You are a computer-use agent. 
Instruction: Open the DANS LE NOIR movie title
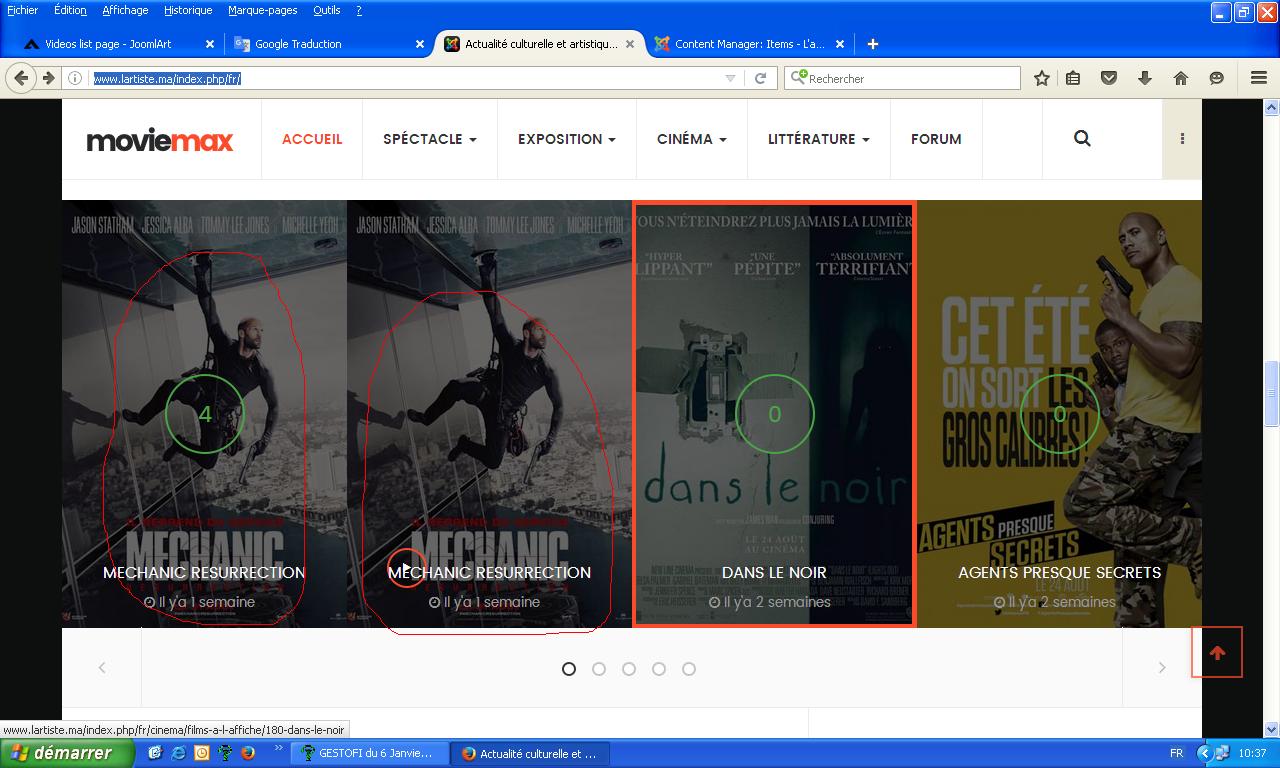(774, 572)
